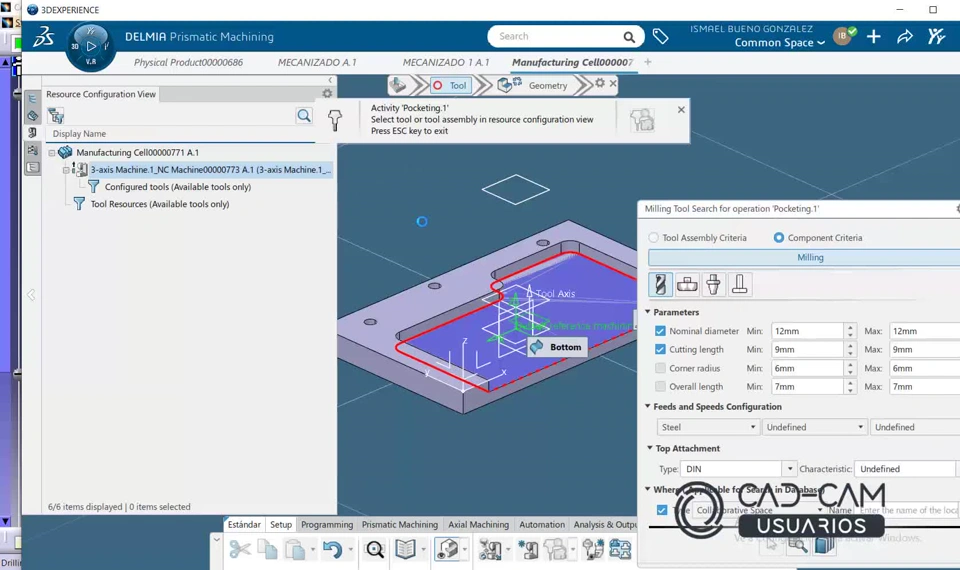Click the search magnifier in Resource Configuration View
This screenshot has width=960, height=570.
pos(304,115)
